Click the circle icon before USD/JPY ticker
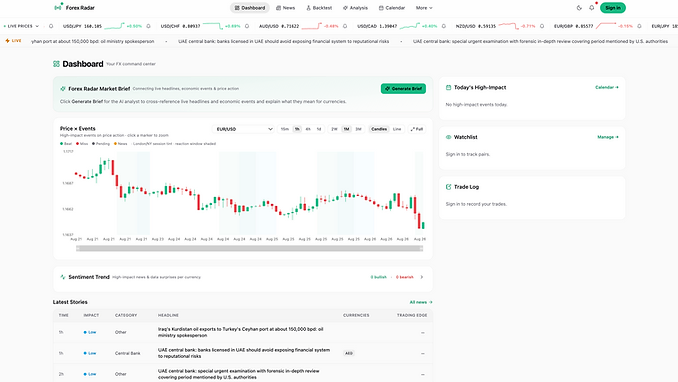 click(x=51, y=26)
